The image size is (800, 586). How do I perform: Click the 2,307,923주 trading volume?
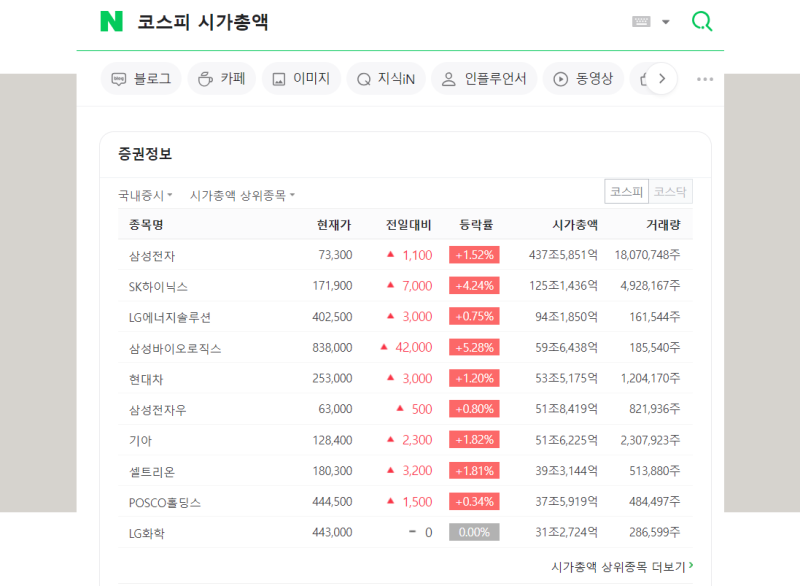point(651,440)
